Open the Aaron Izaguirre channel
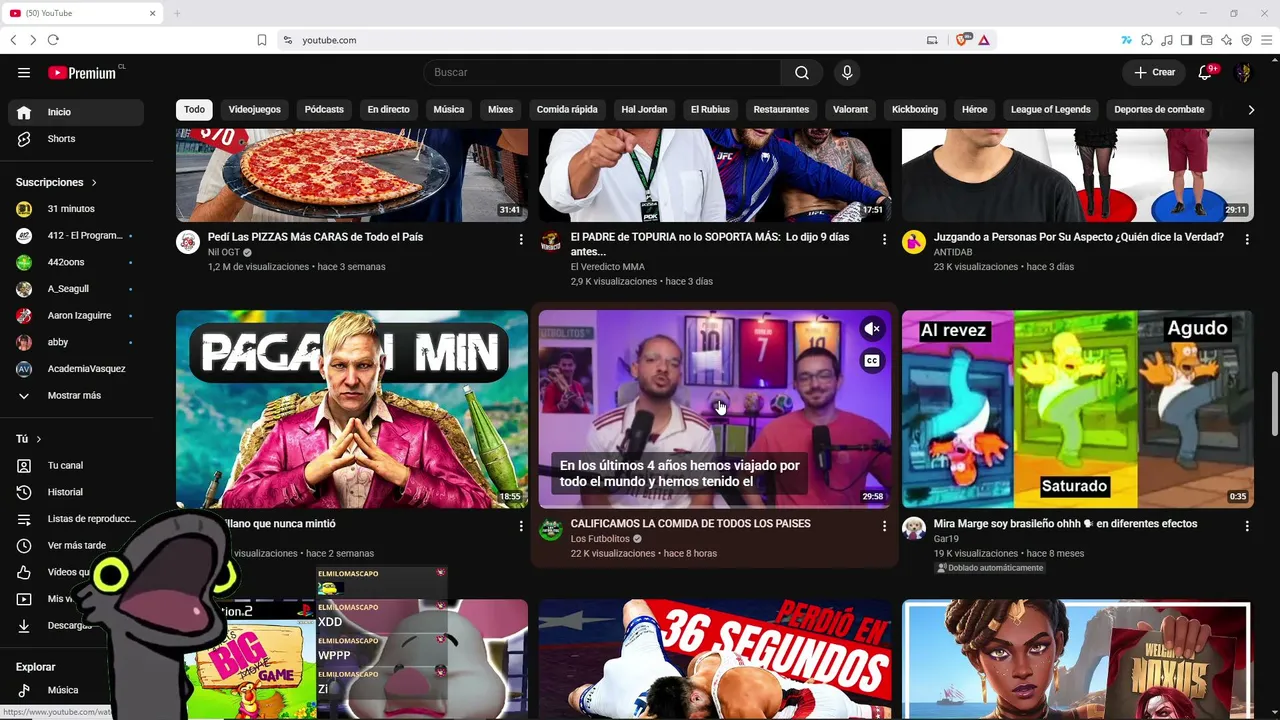The image size is (1280, 720). click(x=76, y=316)
